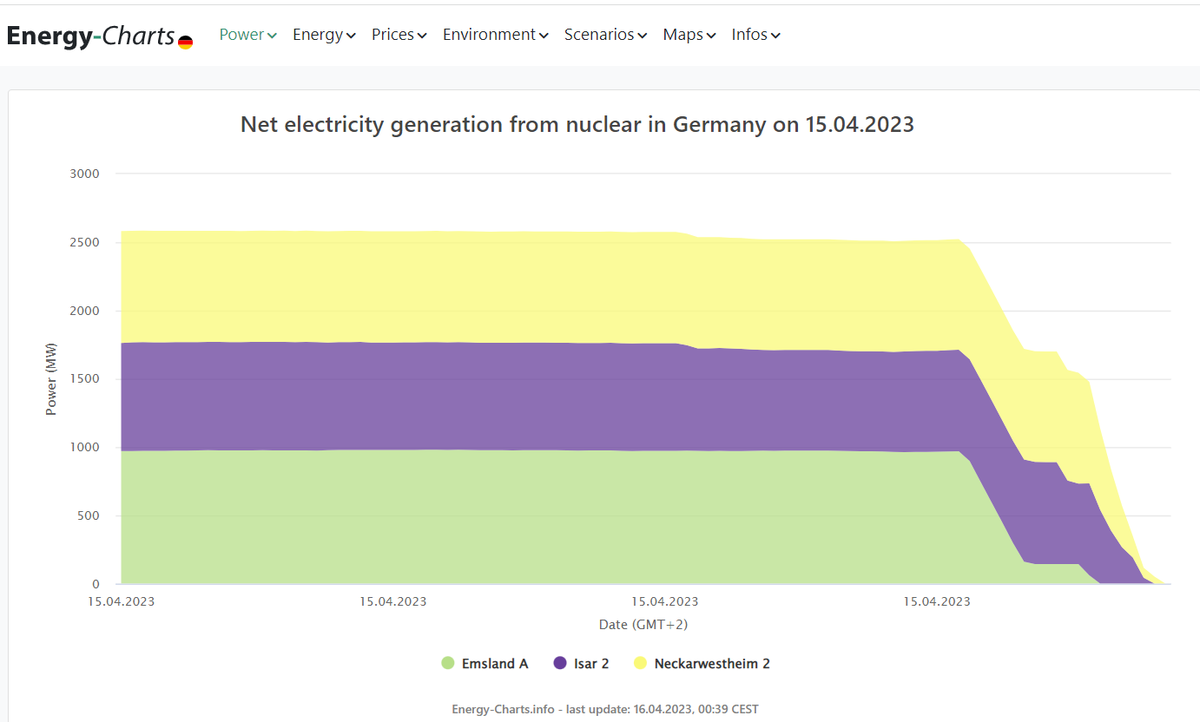
Task: Toggle Neckarwestheim 2 series via its yellow legend dot
Action: click(x=639, y=663)
